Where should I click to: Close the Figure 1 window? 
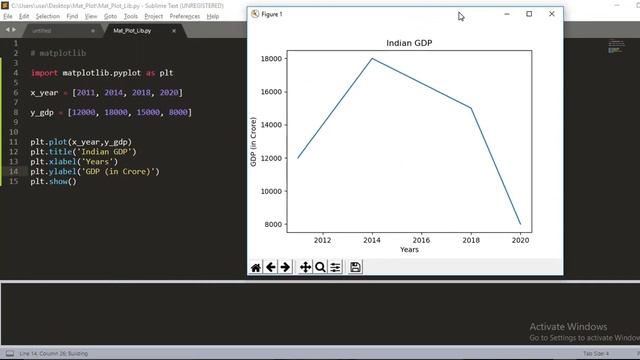(x=552, y=14)
